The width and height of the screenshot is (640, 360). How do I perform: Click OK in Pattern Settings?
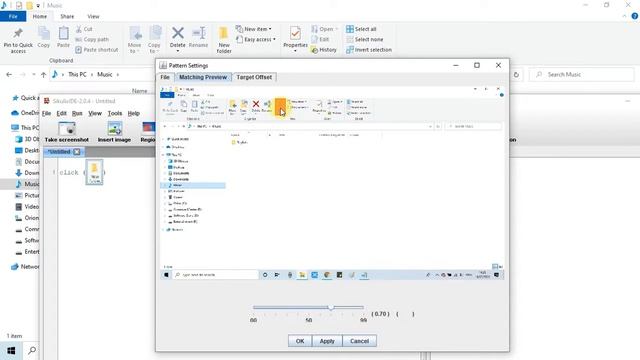pos(300,341)
